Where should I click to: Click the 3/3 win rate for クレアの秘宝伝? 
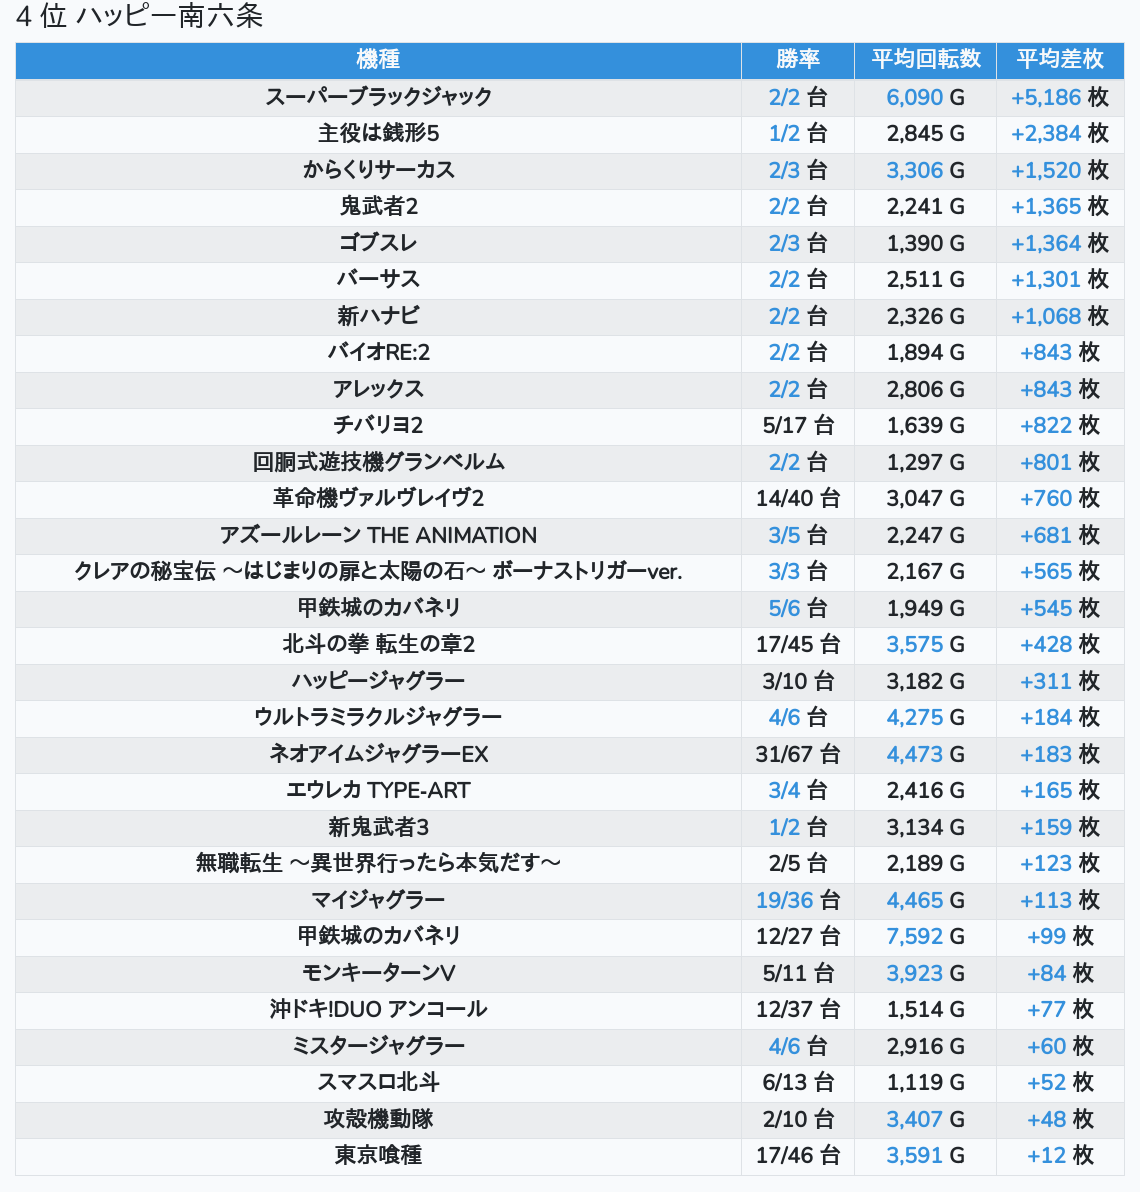[x=784, y=572]
